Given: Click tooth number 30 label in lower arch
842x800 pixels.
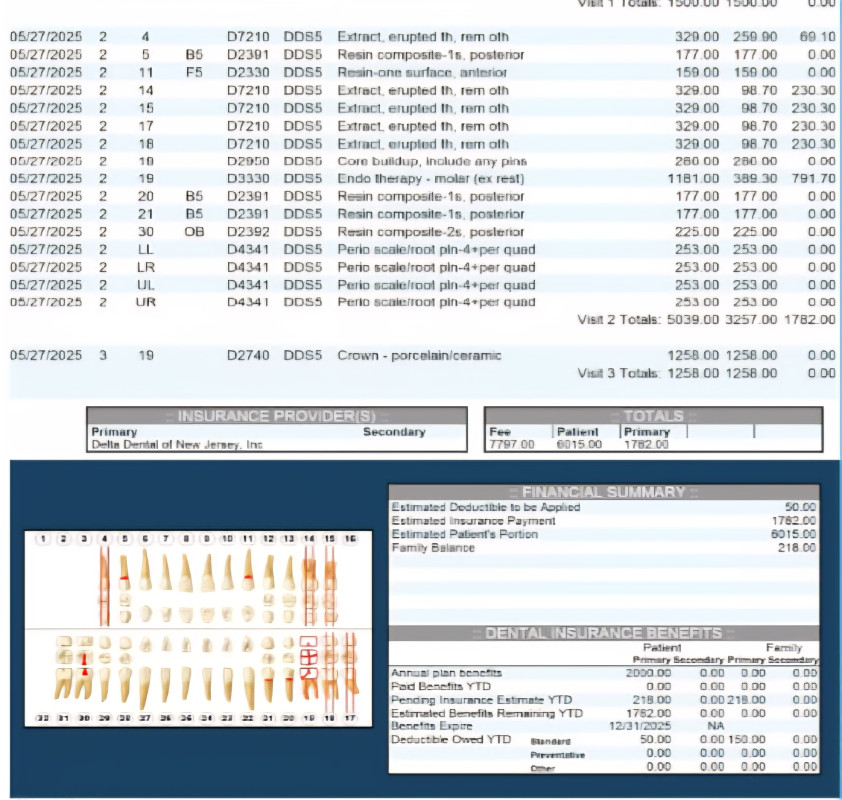Looking at the screenshot, I should [84, 719].
